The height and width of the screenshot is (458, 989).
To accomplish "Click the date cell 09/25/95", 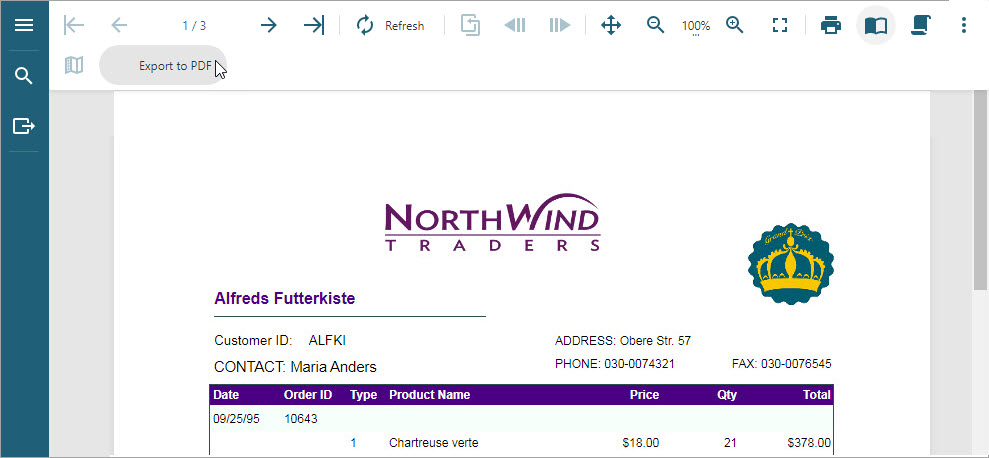I will click(236, 419).
